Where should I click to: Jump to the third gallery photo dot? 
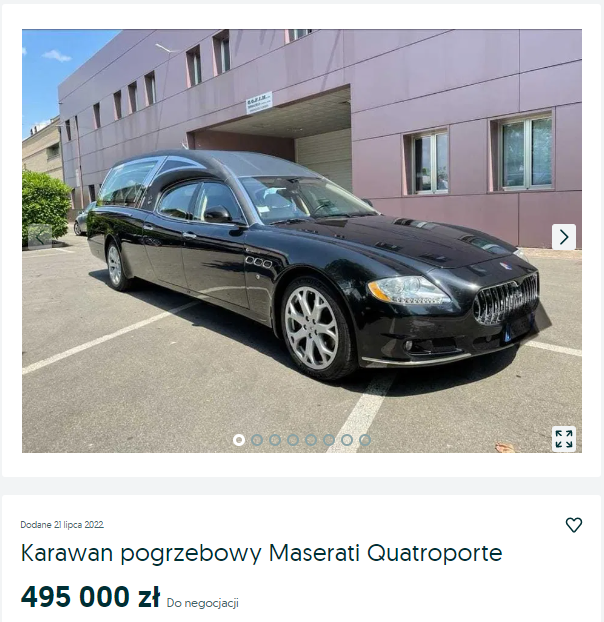(x=275, y=440)
